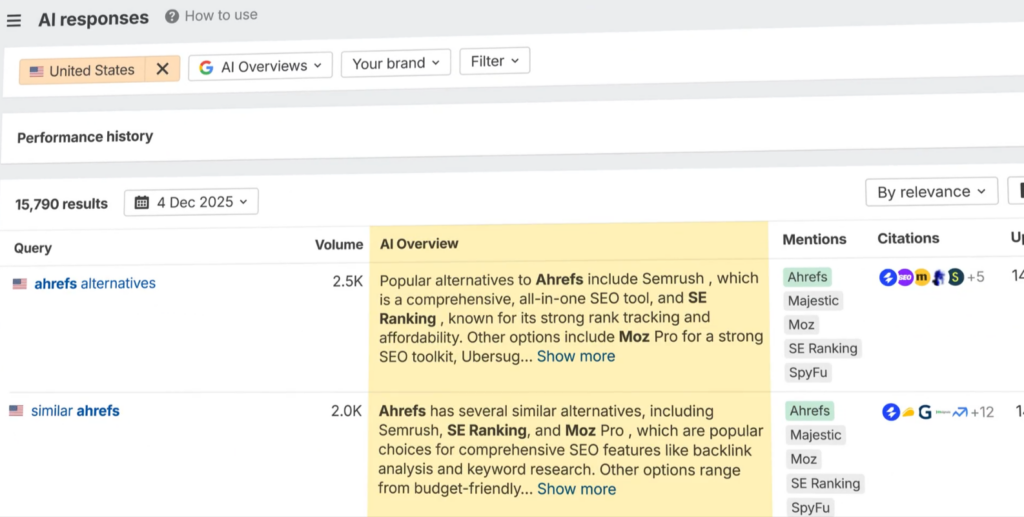Viewport: 1024px width, 517px height.
Task: Click Moz mention tag in ahrefs alternatives row
Action: point(801,325)
